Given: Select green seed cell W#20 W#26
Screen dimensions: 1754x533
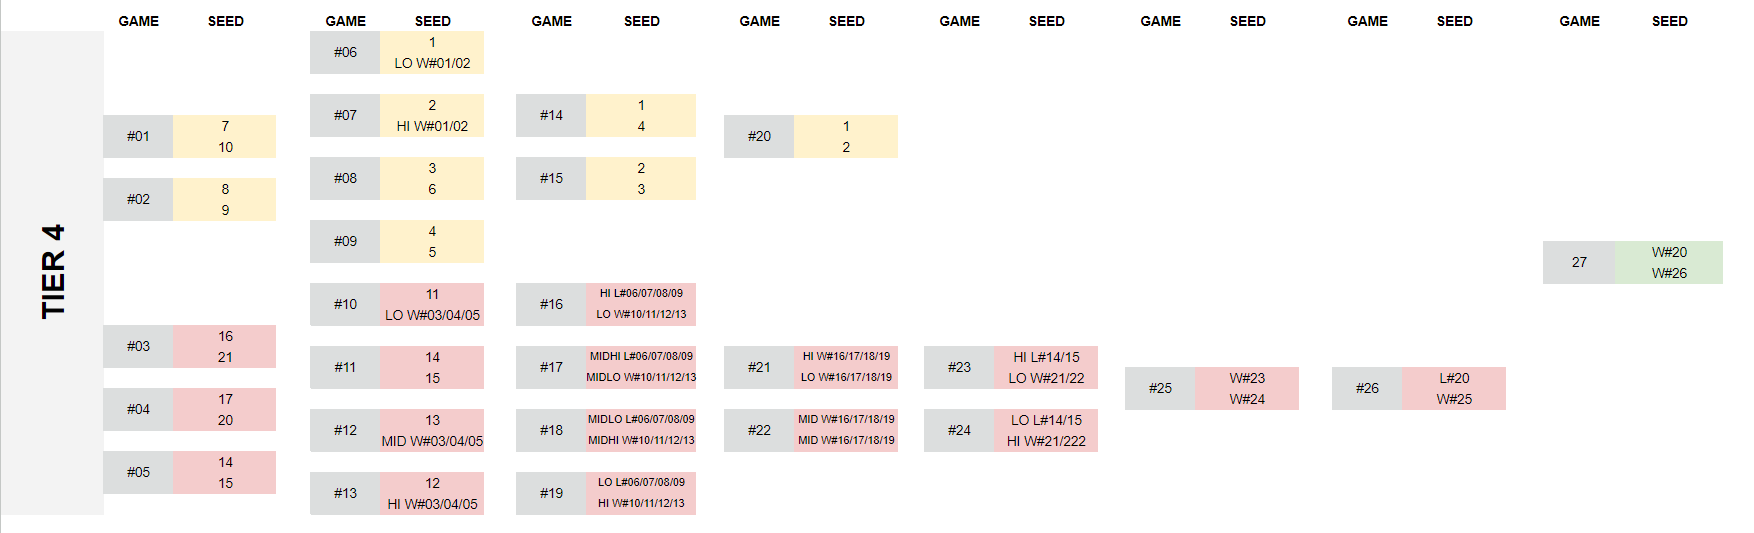Looking at the screenshot, I should tap(1669, 262).
